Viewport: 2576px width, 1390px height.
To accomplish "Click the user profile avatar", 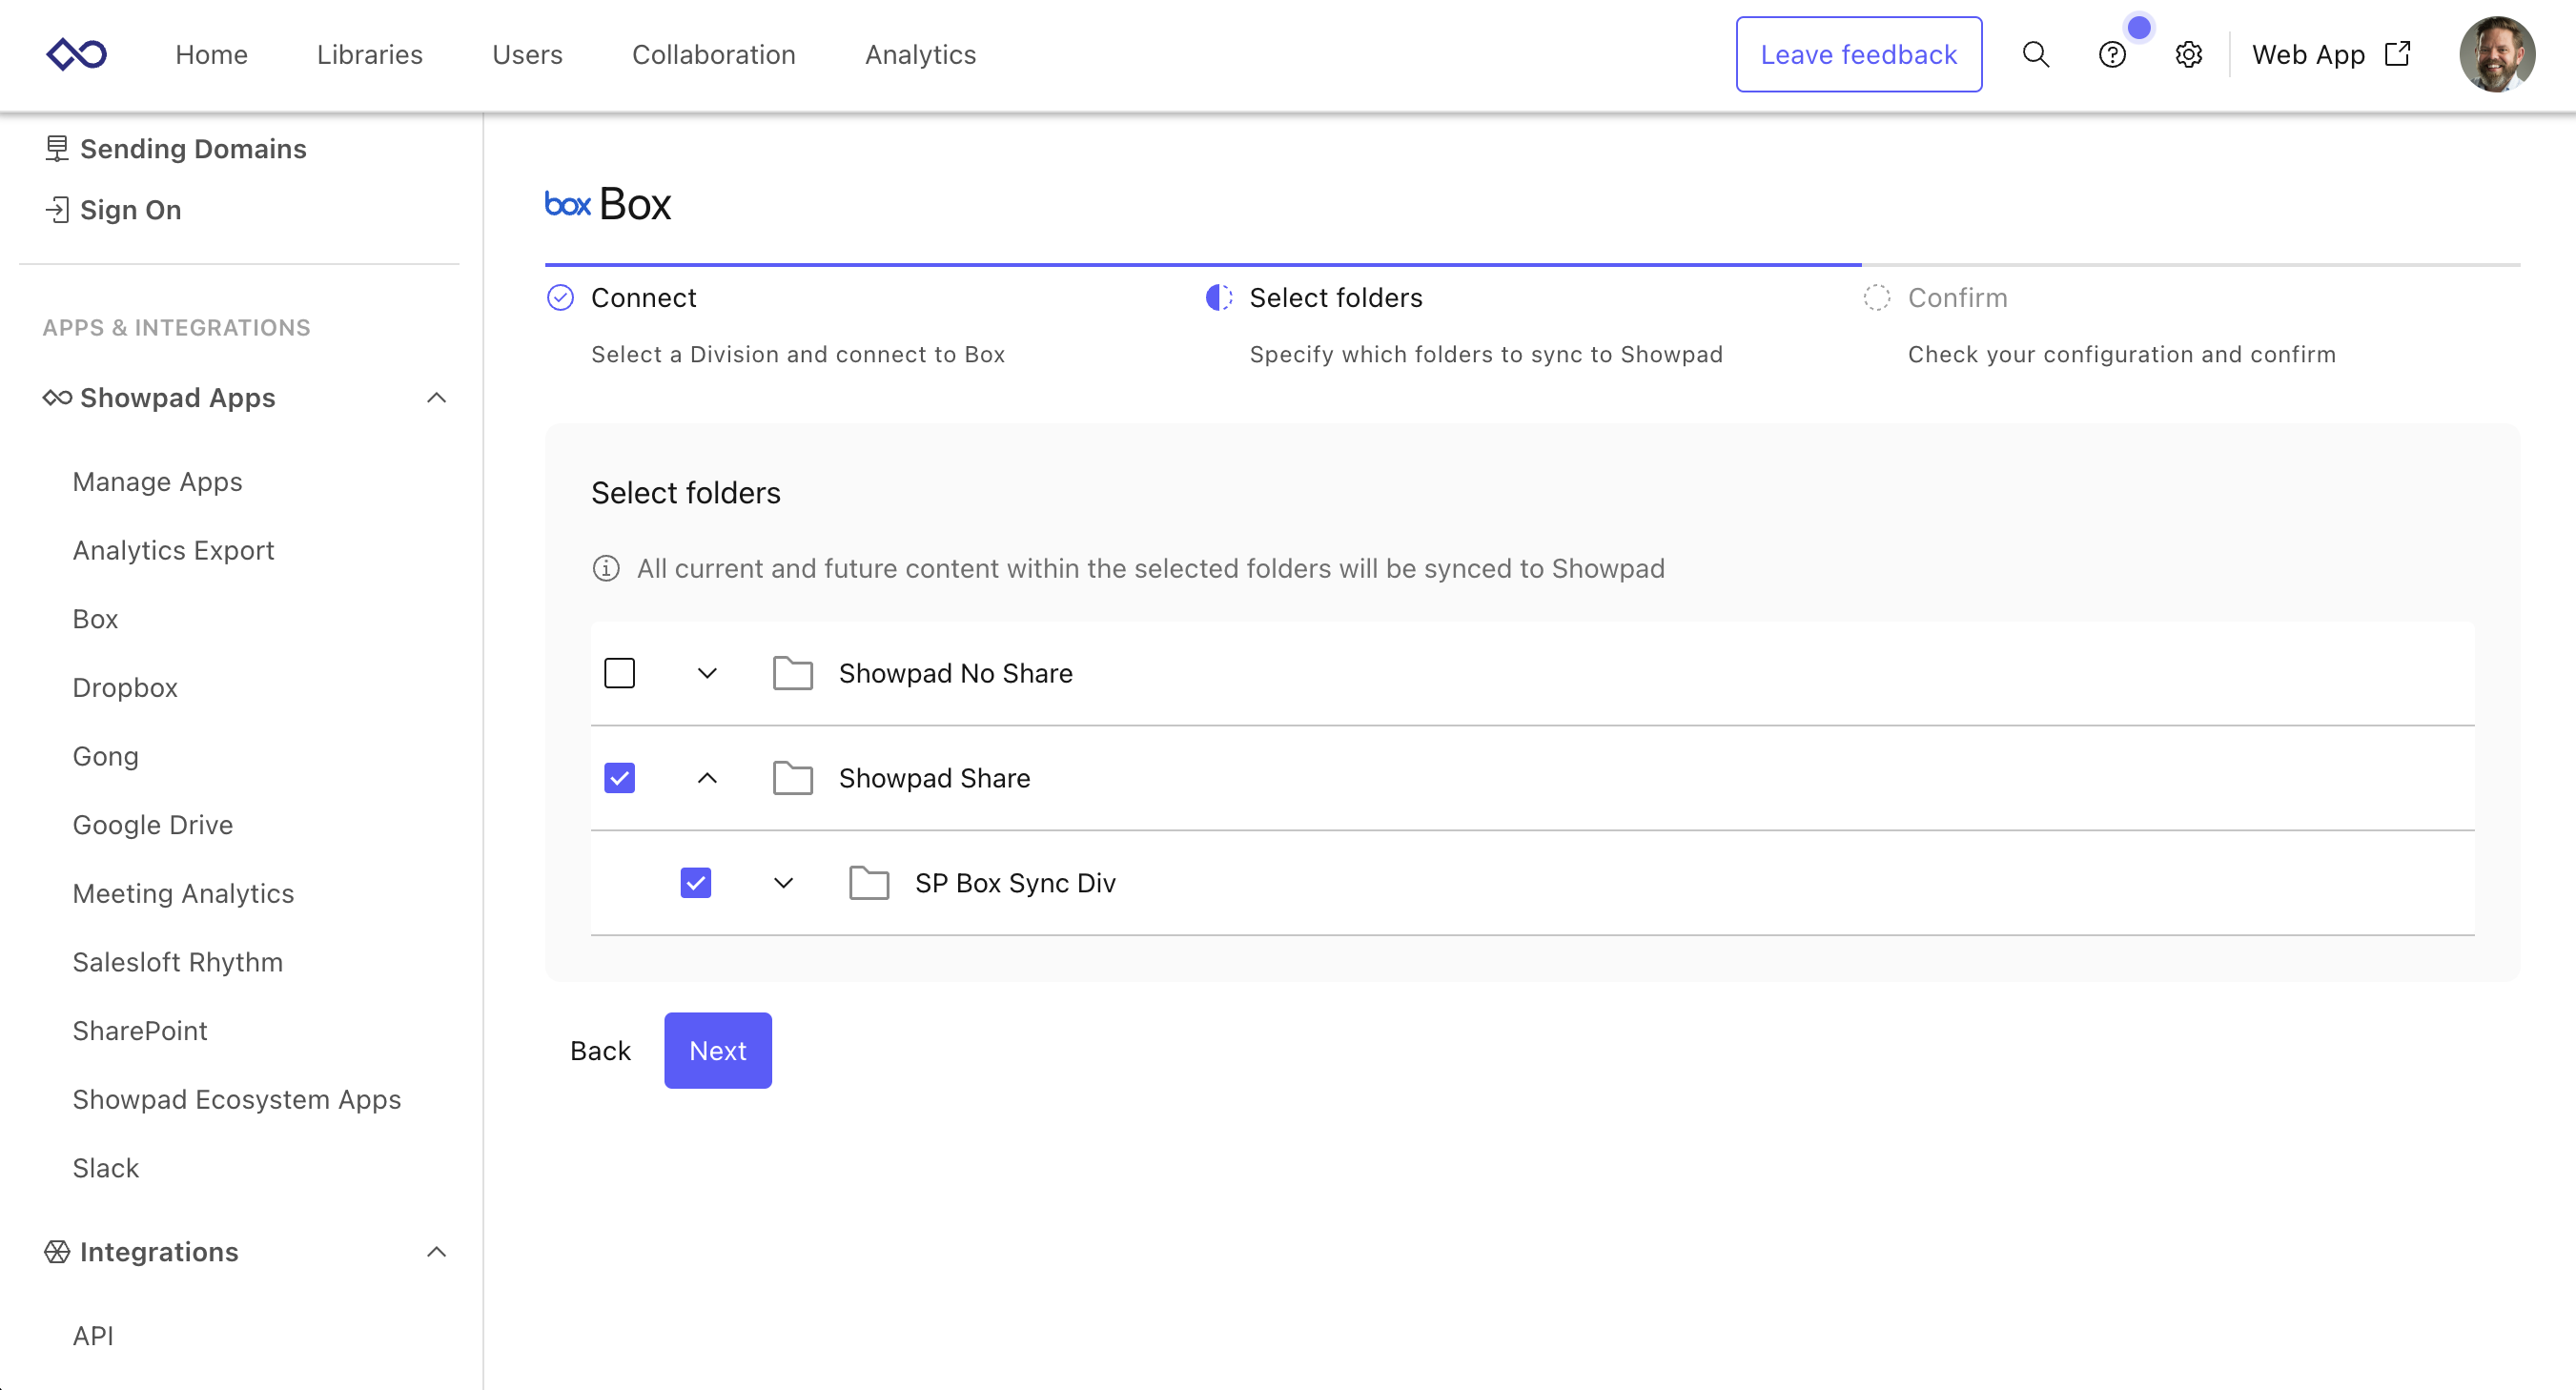I will click(2496, 54).
